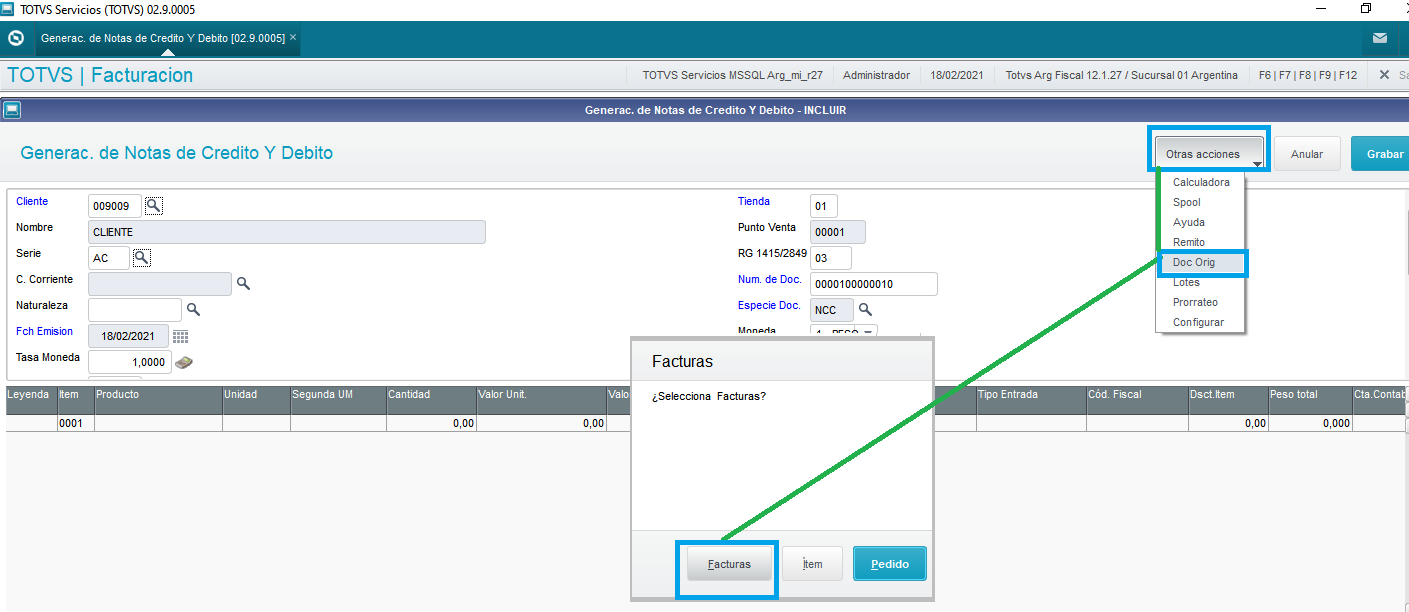1409x612 pixels.
Task: Open the Moneda dropdown
Action: [868, 332]
